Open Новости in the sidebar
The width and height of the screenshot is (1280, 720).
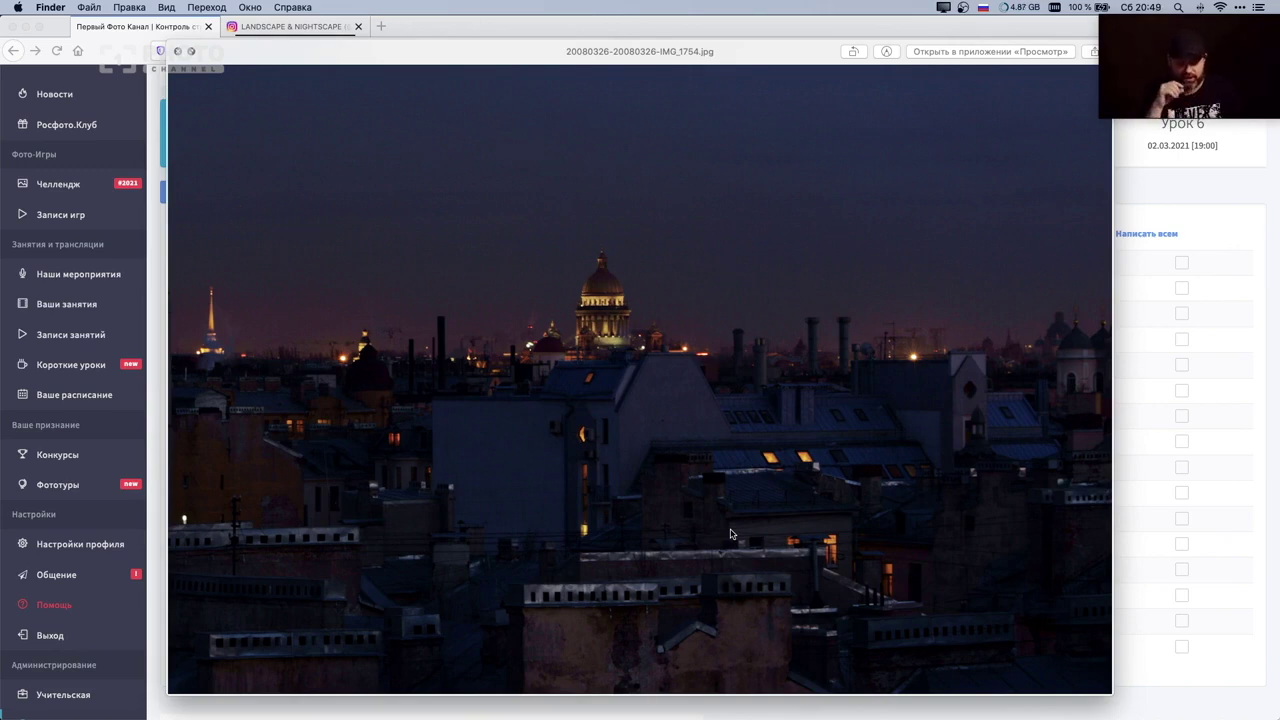point(54,94)
